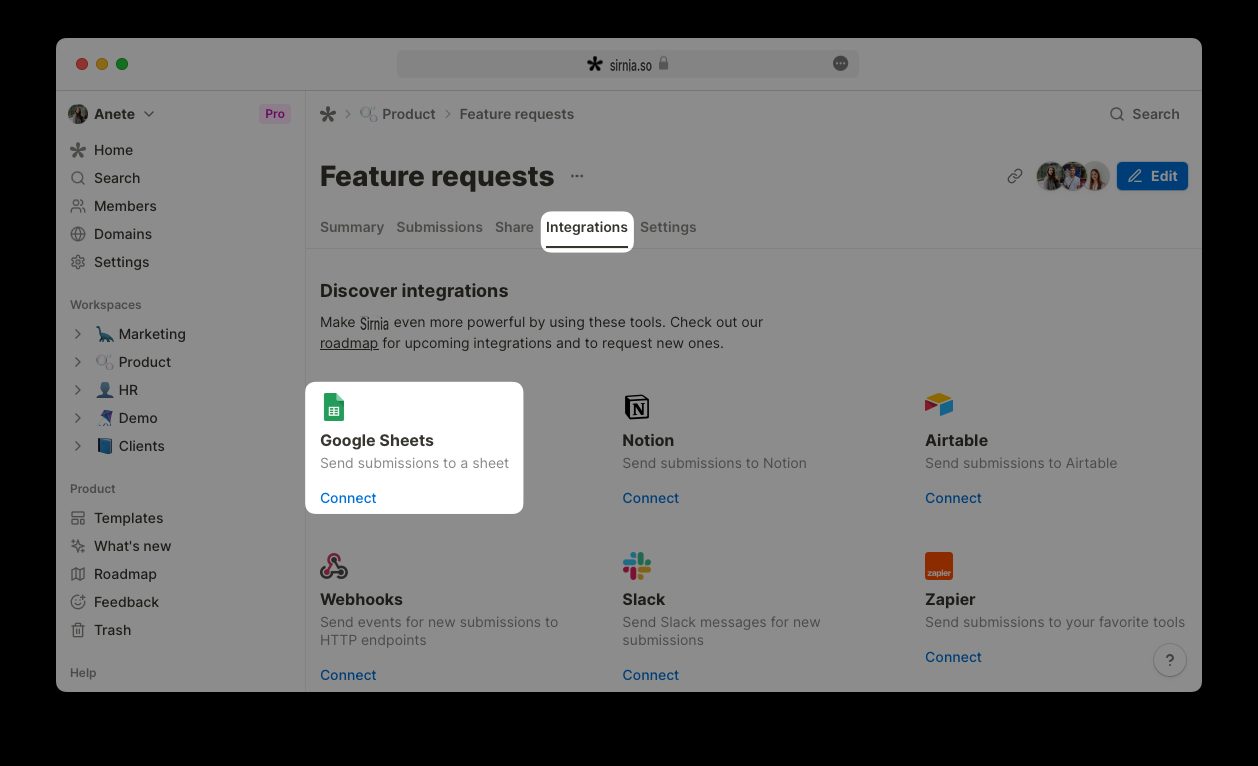Connect the Slack integration

click(651, 675)
